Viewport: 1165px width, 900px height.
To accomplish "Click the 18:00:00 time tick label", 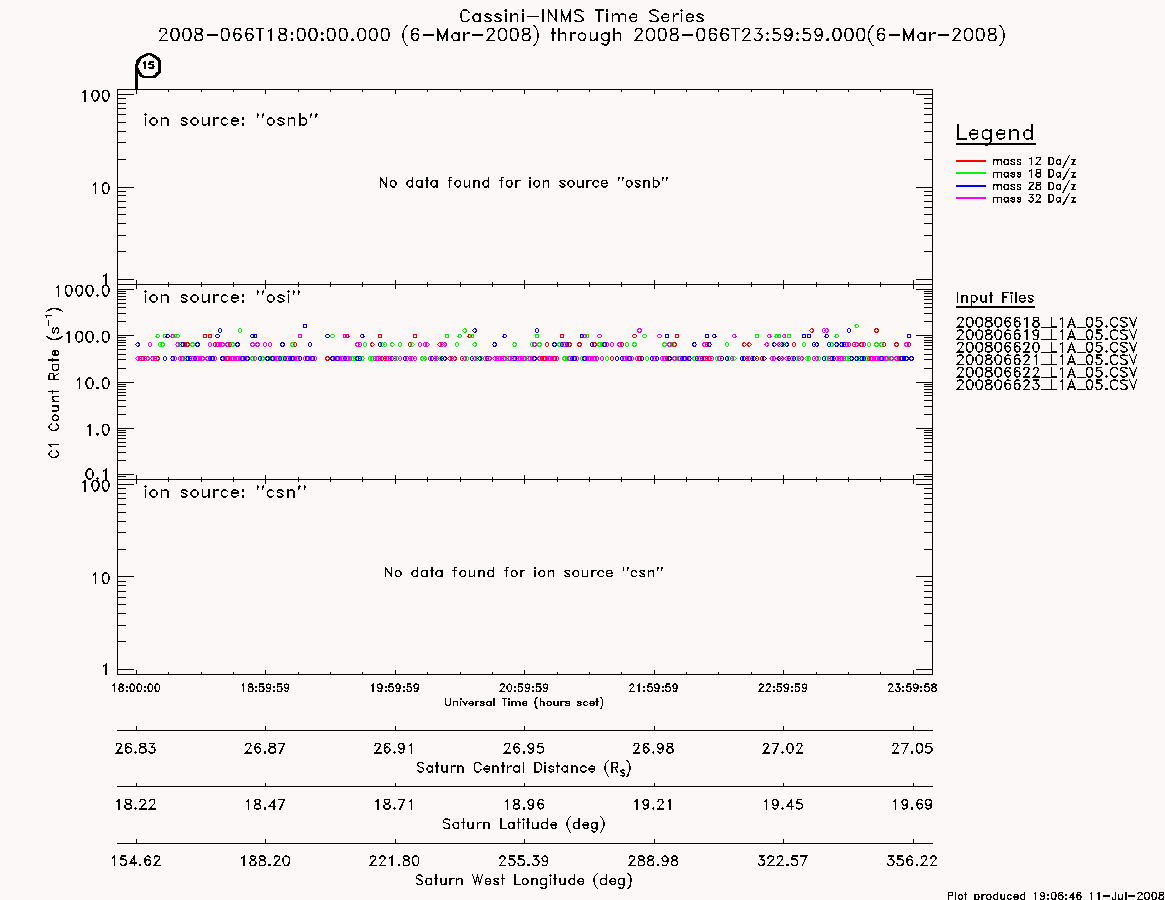I will (136, 688).
